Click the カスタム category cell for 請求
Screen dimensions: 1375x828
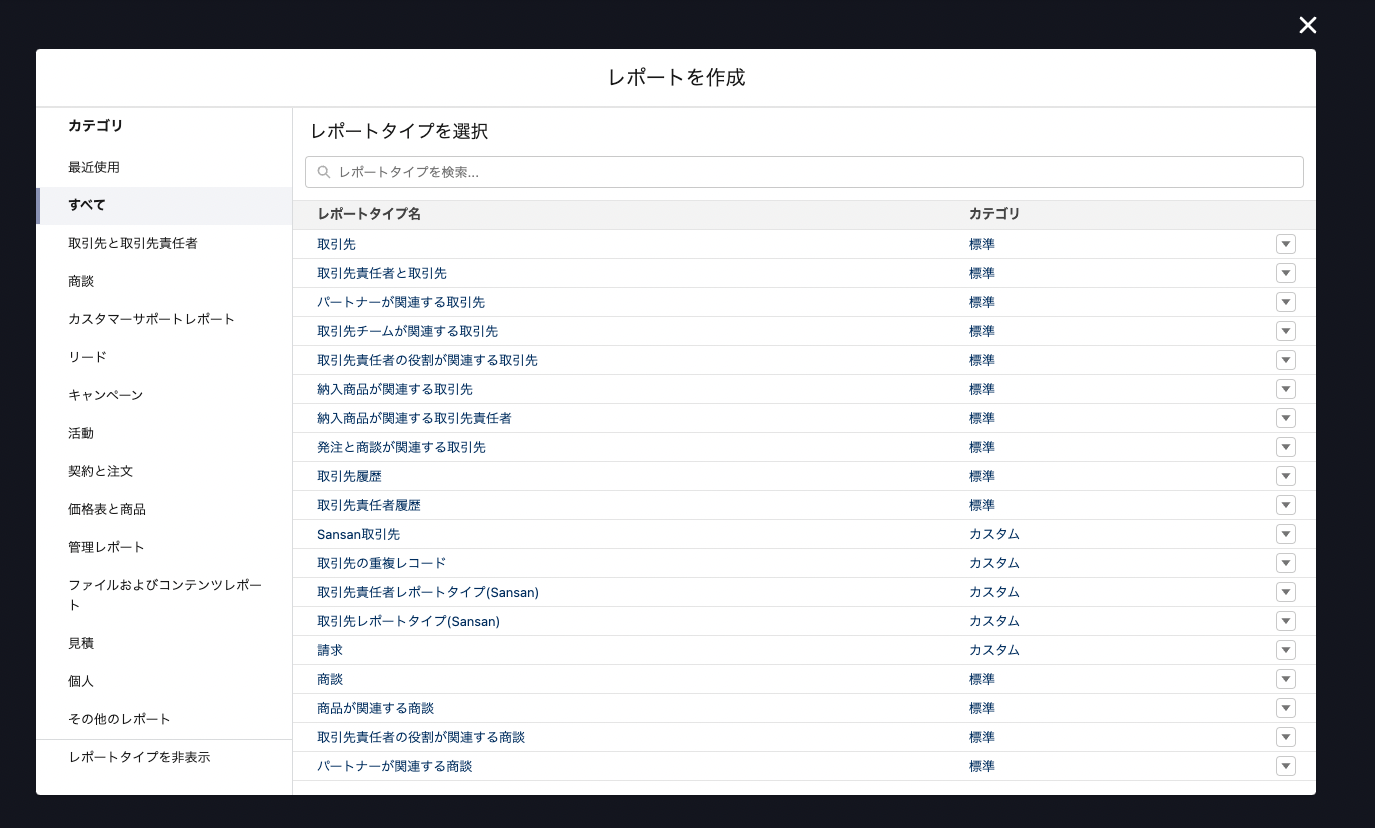click(994, 650)
